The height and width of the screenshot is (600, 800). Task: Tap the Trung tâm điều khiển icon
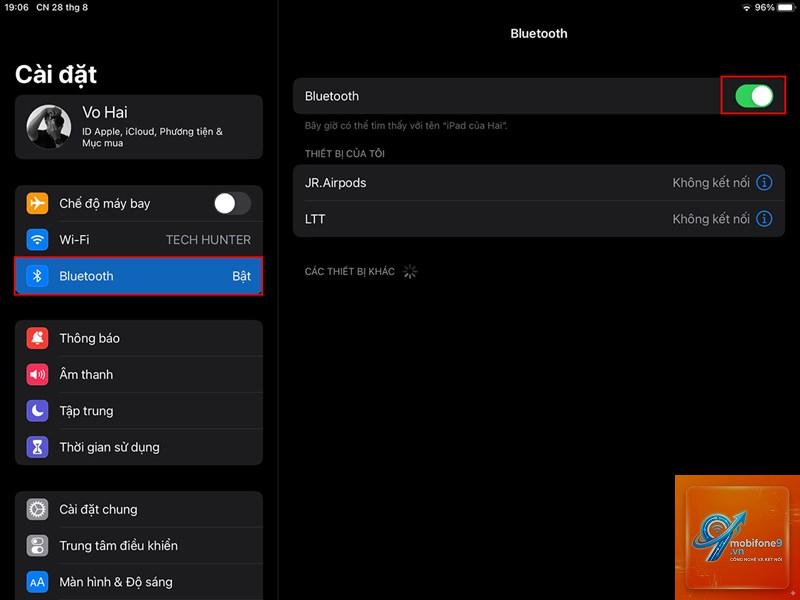tap(37, 545)
